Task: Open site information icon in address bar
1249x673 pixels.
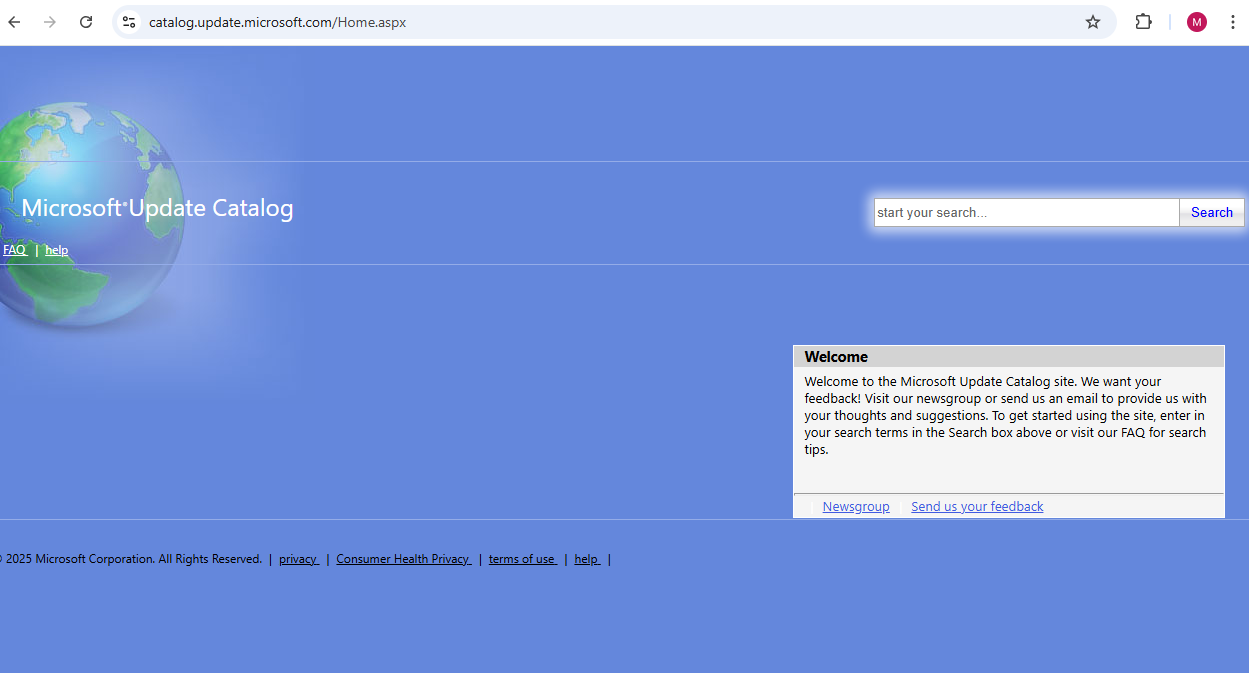Action: (x=128, y=22)
